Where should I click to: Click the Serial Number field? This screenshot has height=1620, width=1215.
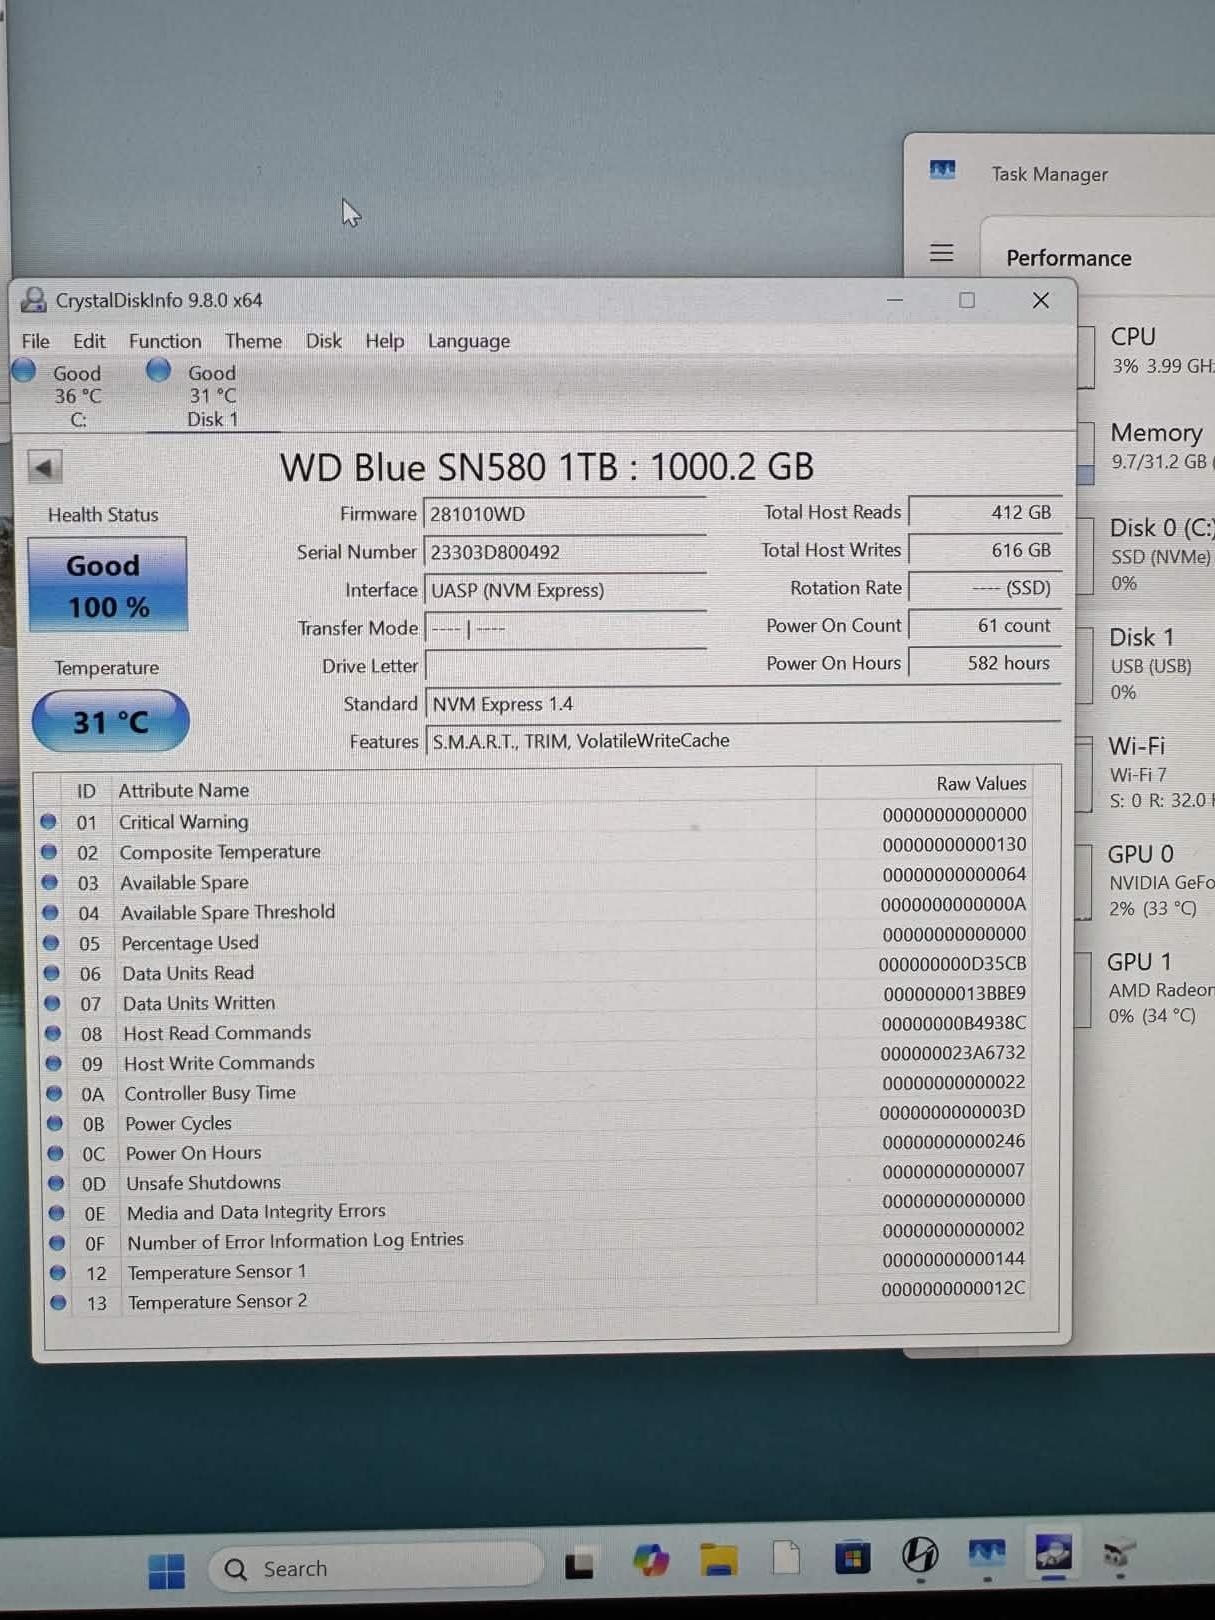point(565,552)
